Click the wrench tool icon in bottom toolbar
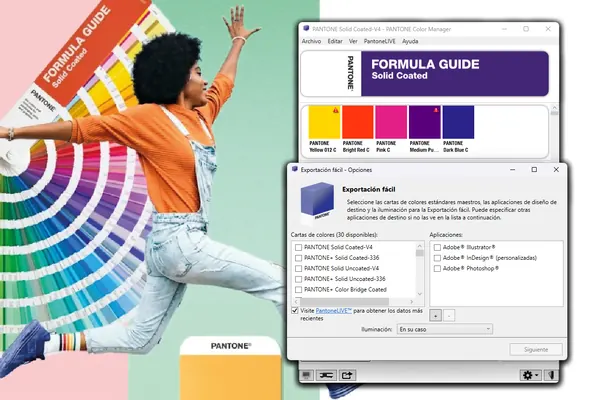 click(x=326, y=375)
